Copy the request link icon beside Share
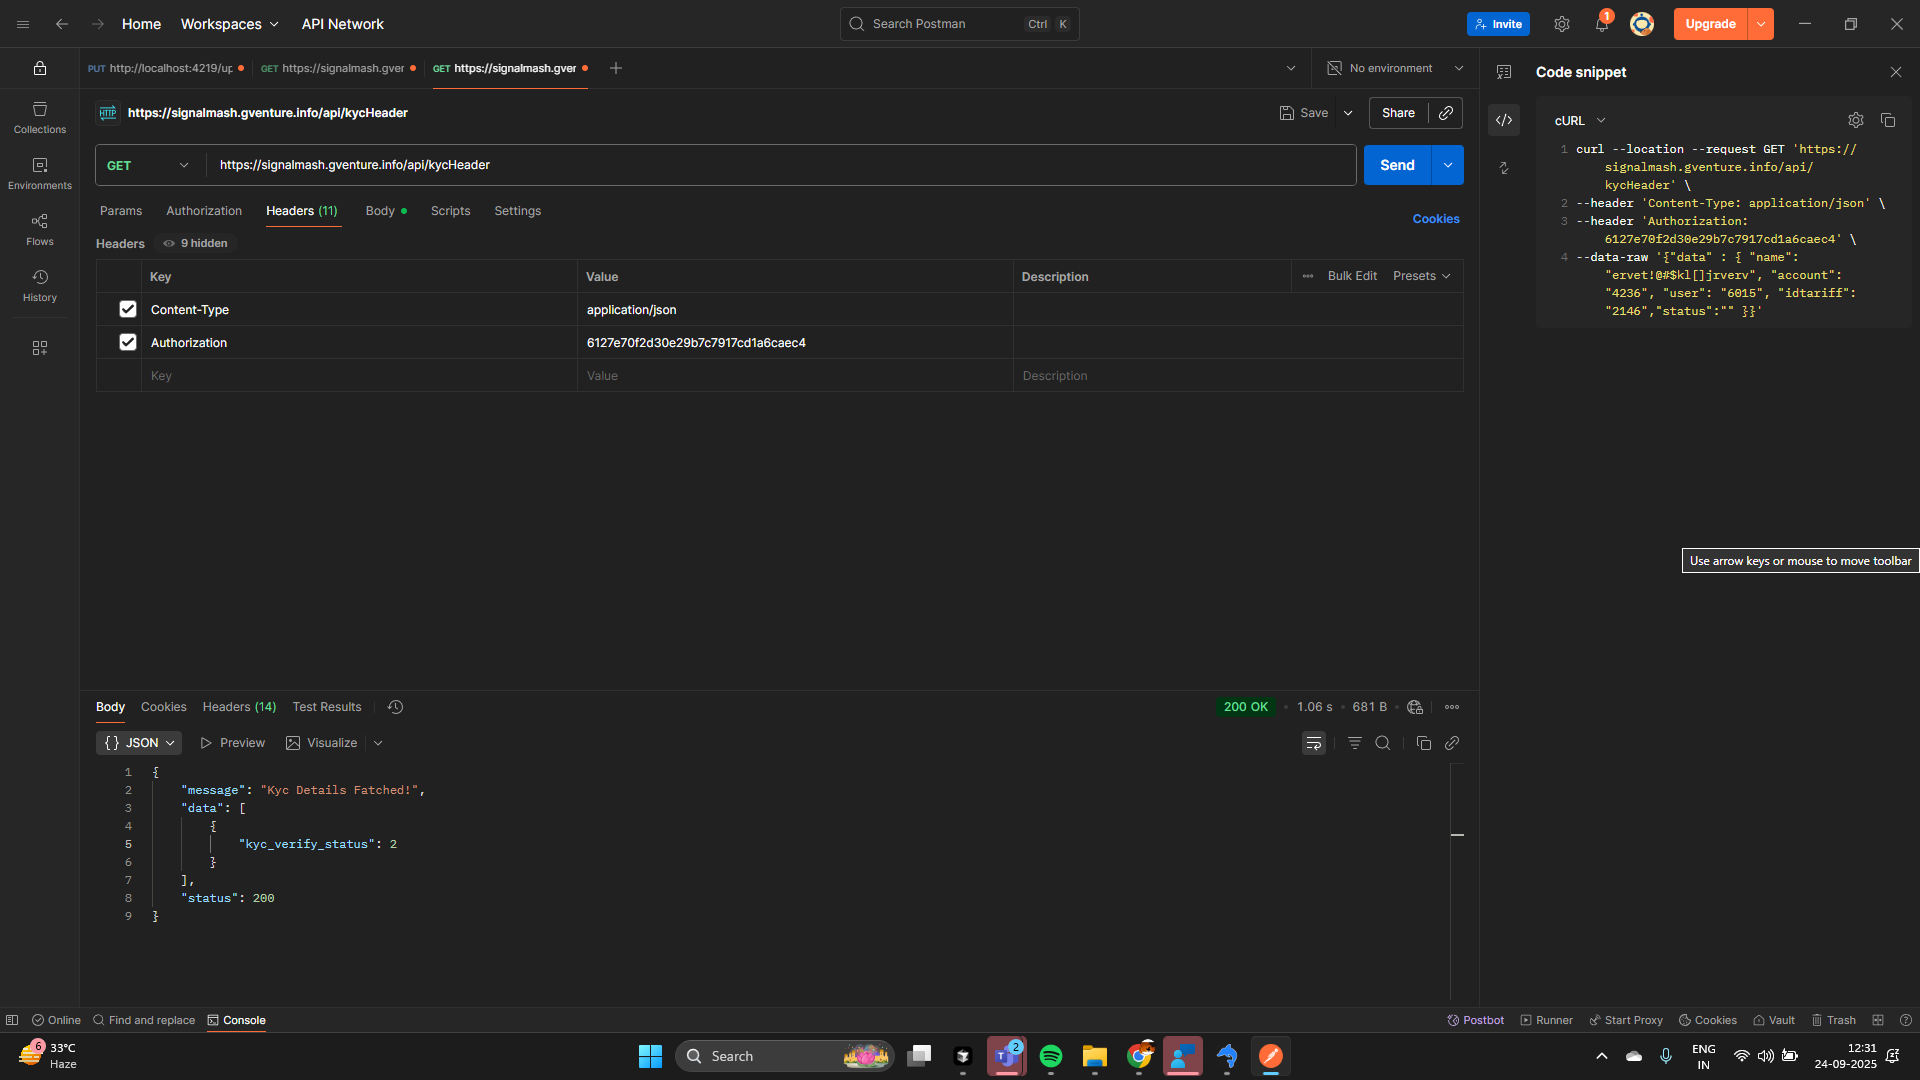This screenshot has height=1080, width=1920. (x=1446, y=113)
